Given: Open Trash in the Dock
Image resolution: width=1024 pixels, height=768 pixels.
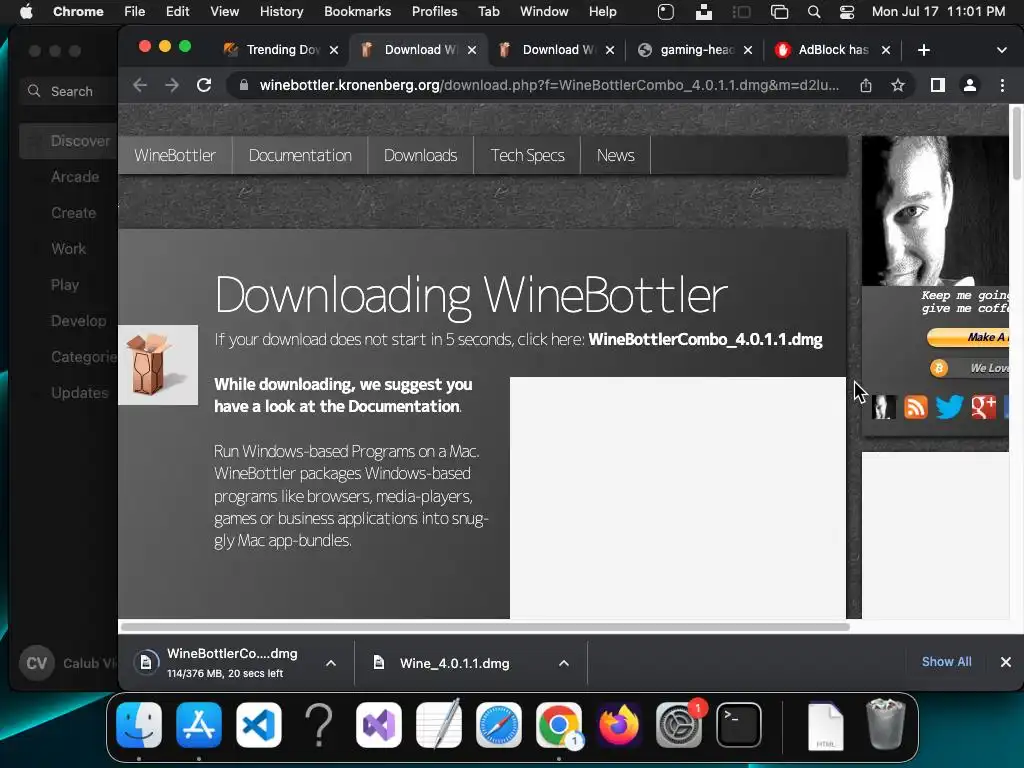Looking at the screenshot, I should click(886, 724).
